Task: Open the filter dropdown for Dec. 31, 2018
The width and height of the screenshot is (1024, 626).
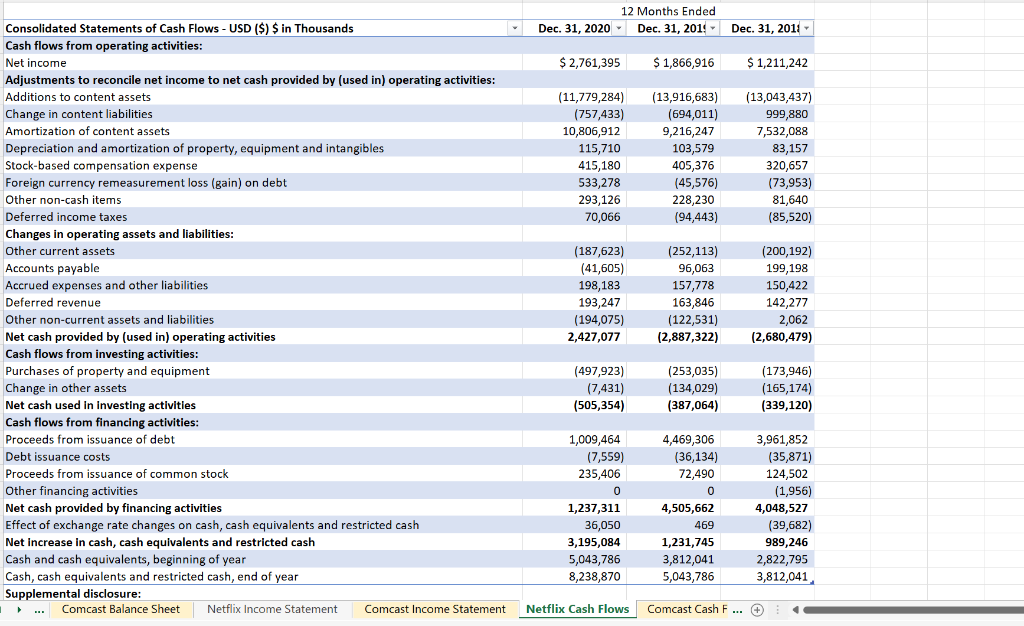Action: pos(807,28)
